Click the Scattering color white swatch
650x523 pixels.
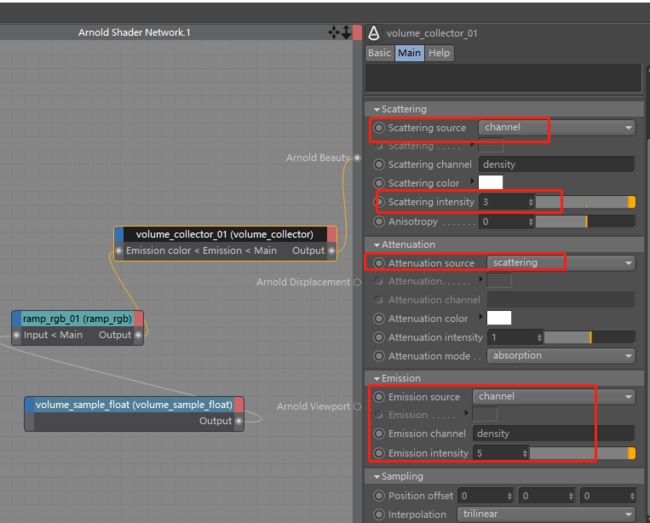pyautogui.click(x=491, y=182)
